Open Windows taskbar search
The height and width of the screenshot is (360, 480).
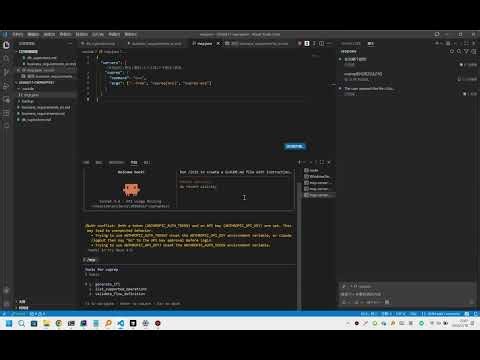click(21, 323)
